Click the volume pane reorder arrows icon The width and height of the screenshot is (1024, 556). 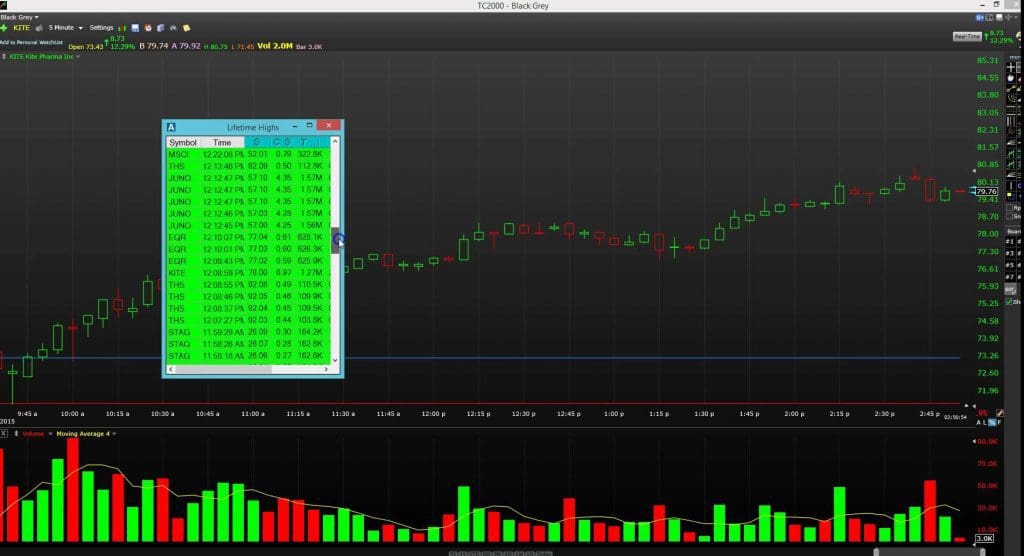coord(16,434)
